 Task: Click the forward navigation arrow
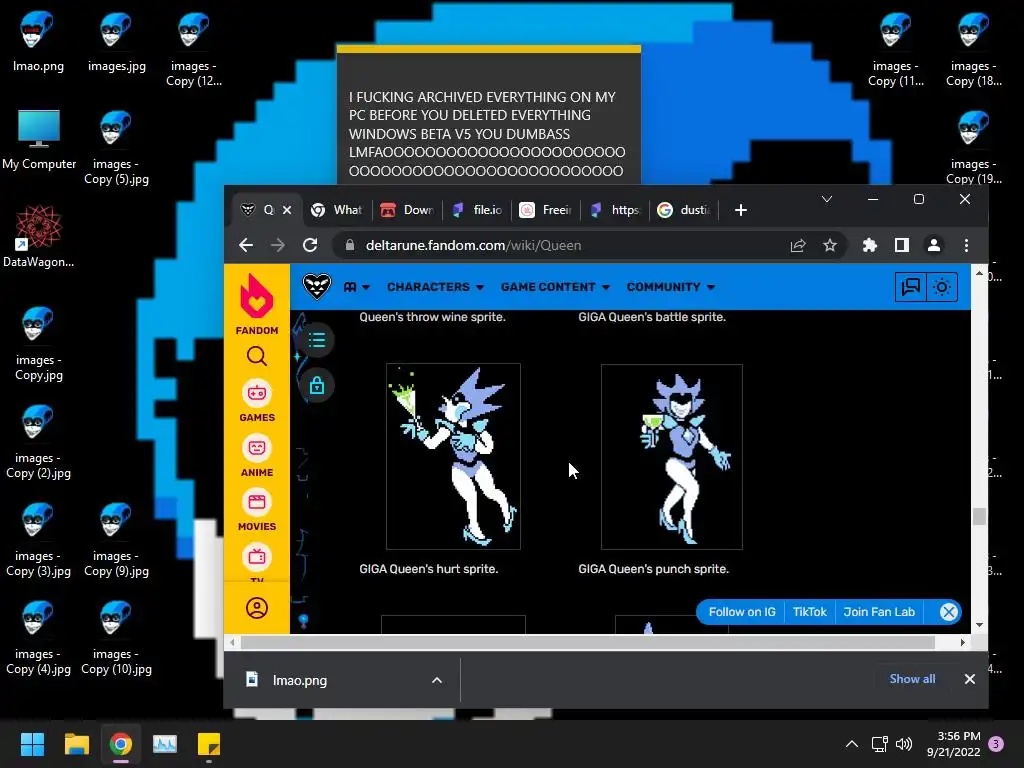(278, 246)
